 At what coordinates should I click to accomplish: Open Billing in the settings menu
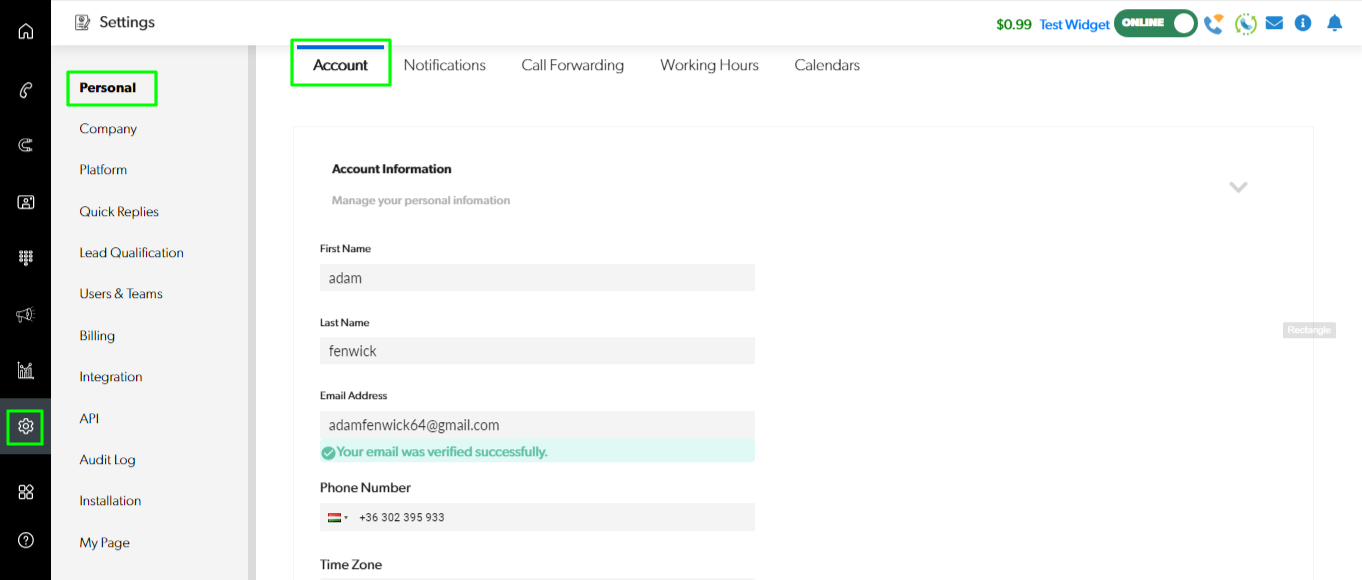tap(97, 336)
